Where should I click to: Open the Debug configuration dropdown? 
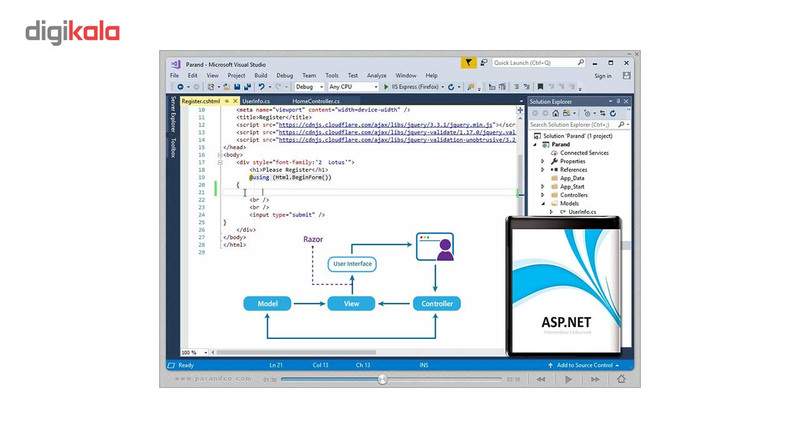pos(309,87)
